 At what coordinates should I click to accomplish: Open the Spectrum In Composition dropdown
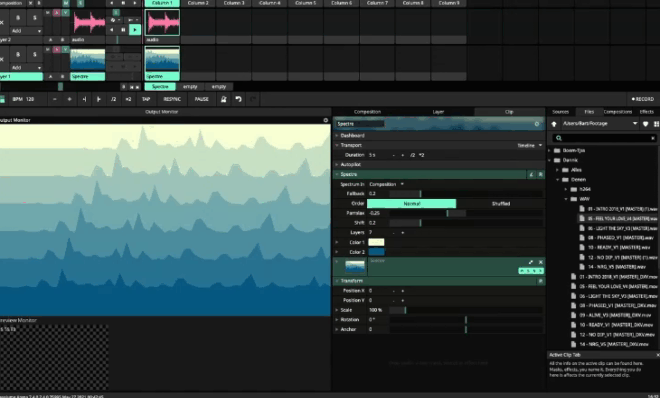coord(386,184)
